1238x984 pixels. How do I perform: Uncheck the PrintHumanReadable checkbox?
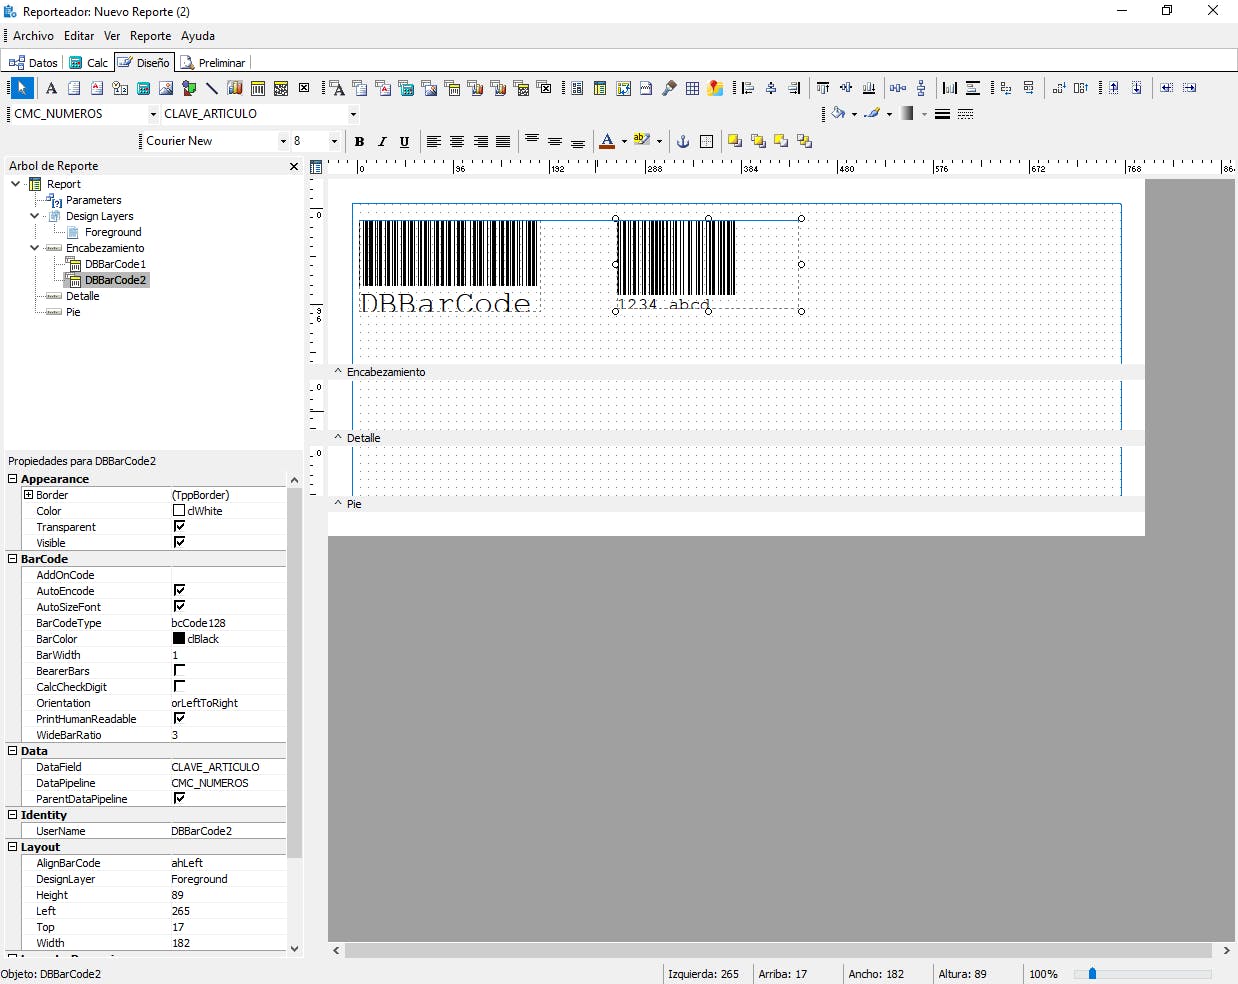(179, 718)
